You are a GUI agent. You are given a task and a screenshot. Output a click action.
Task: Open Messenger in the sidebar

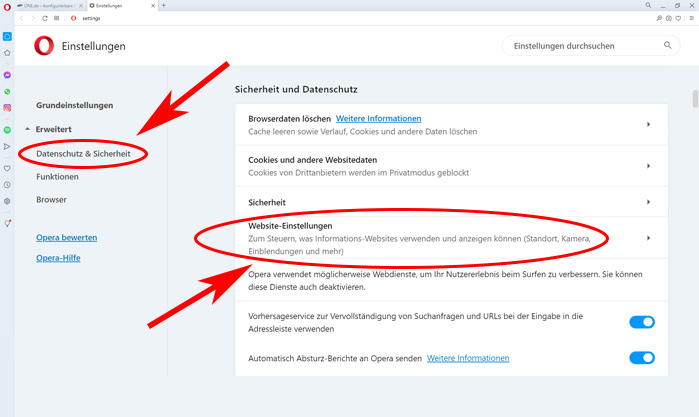coord(7,75)
